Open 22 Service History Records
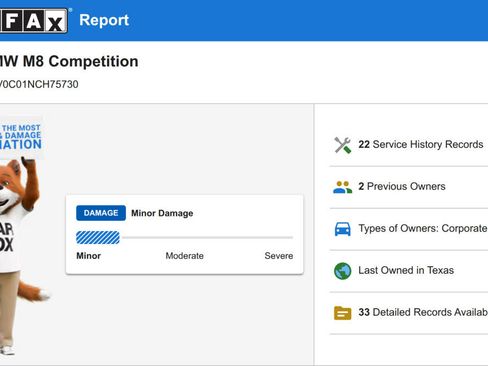Image resolution: width=488 pixels, height=366 pixels. (x=409, y=145)
